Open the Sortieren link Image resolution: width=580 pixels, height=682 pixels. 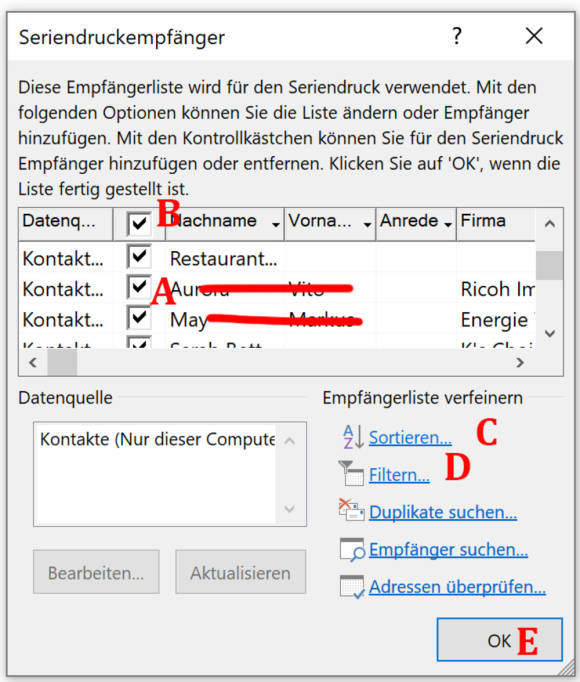coord(410,438)
